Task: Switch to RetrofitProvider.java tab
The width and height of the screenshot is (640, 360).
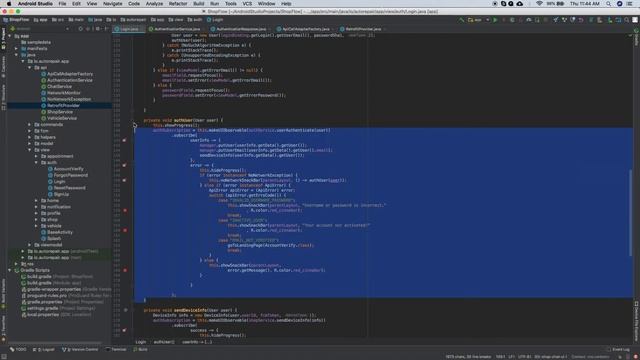Action: coord(363,29)
